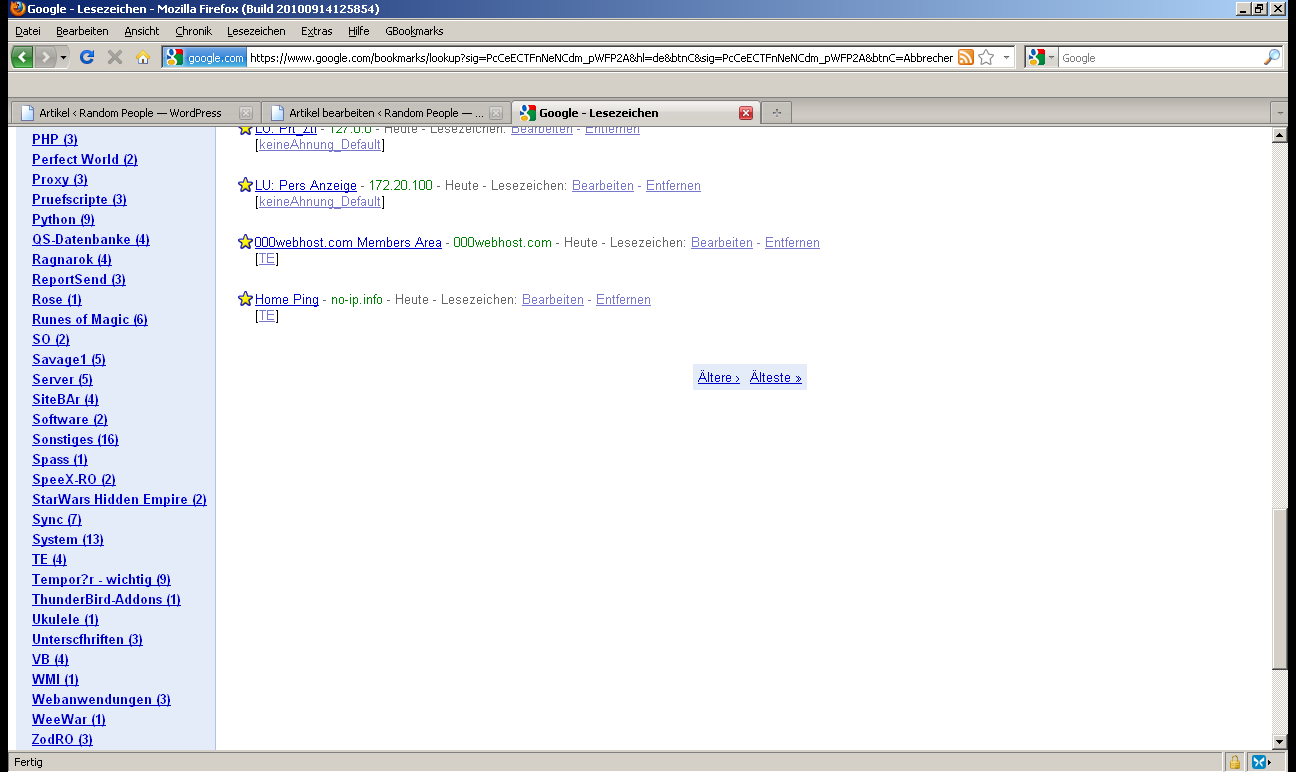Click the vertical scrollbar down arrow

pos(1279,742)
